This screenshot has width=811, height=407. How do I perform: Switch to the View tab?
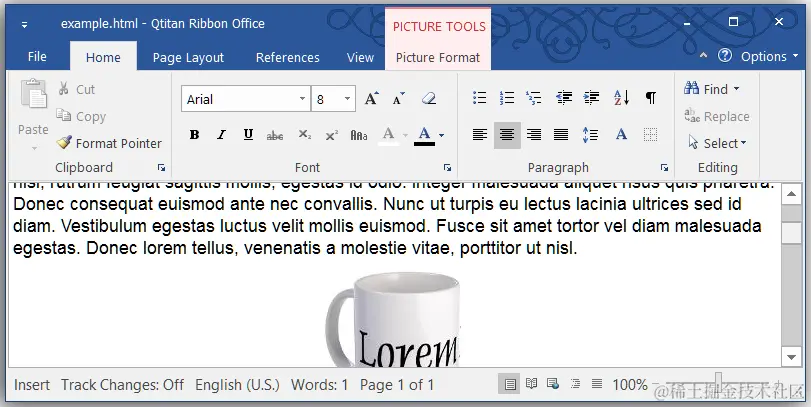361,57
